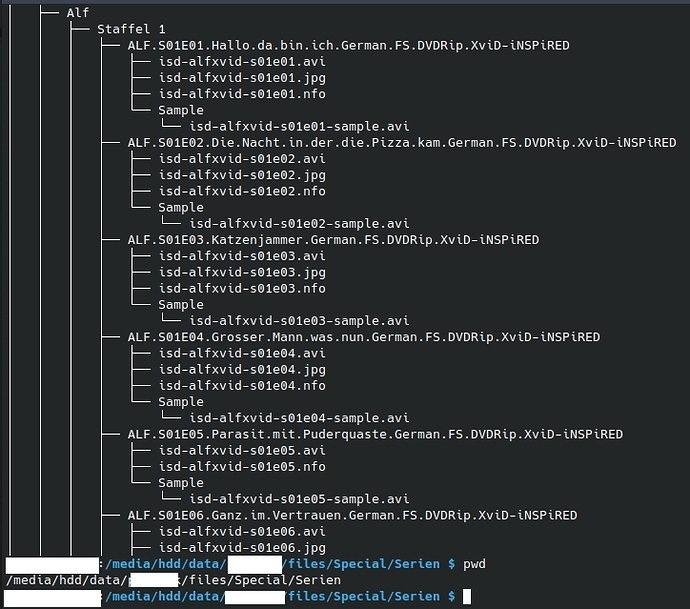Select isd-alfxvid-s01e05.nfo file
The height and width of the screenshot is (609, 690).
(242, 466)
